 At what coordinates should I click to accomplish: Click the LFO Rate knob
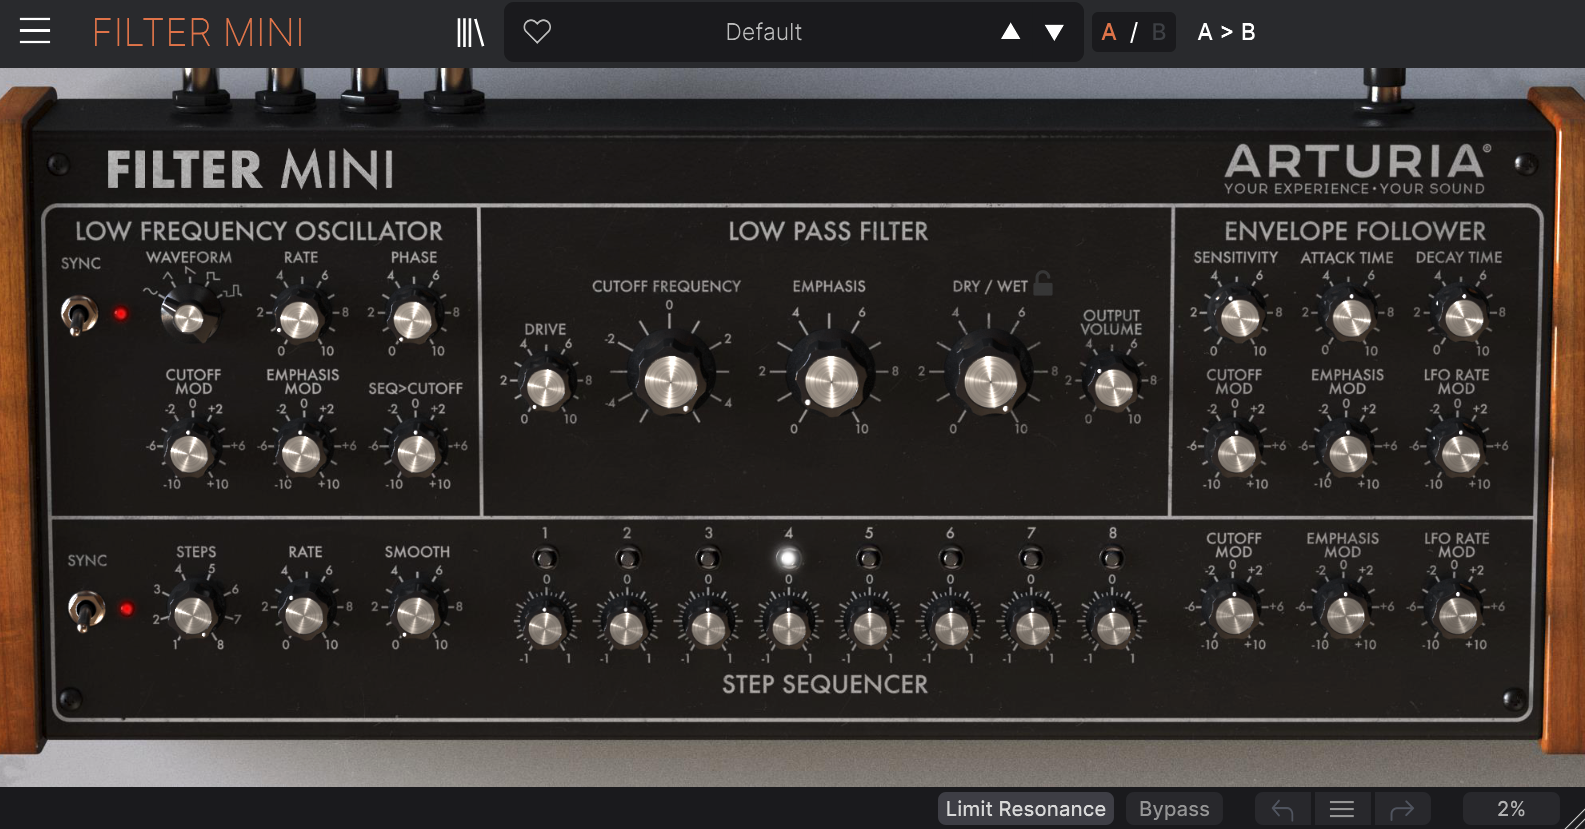click(299, 319)
